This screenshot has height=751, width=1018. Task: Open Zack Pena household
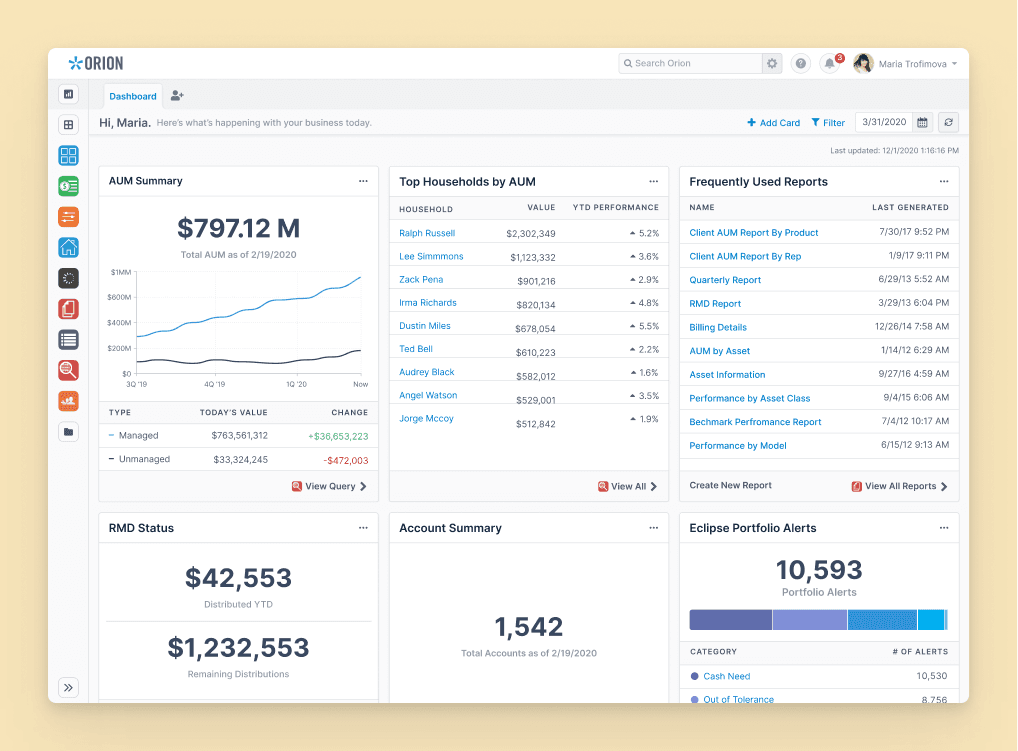(421, 280)
